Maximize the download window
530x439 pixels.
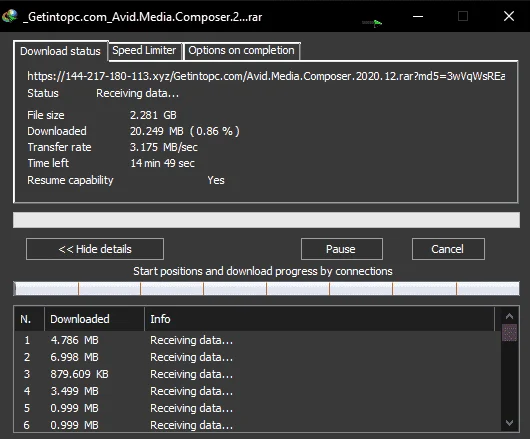point(463,16)
